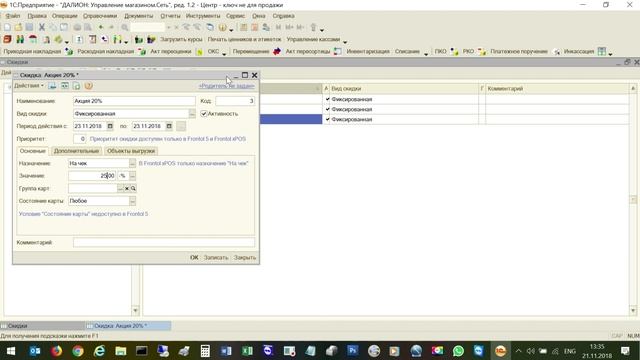
Task: Open the Группа карт selection button
Action: (x=120, y=189)
